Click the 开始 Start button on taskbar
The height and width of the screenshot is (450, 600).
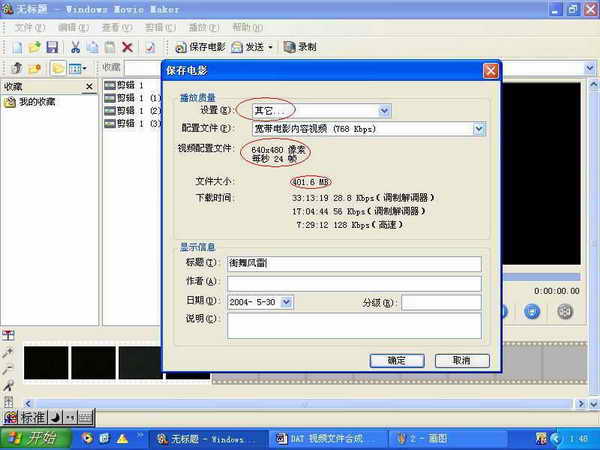click(33, 439)
